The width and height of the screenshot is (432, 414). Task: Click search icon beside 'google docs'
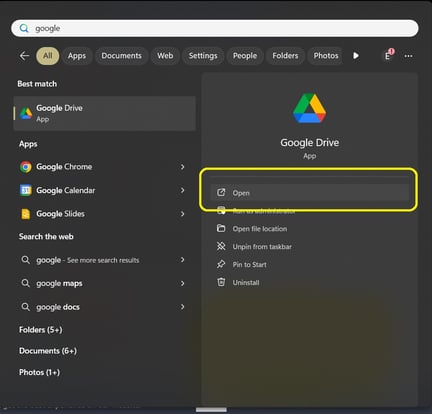tap(26, 307)
